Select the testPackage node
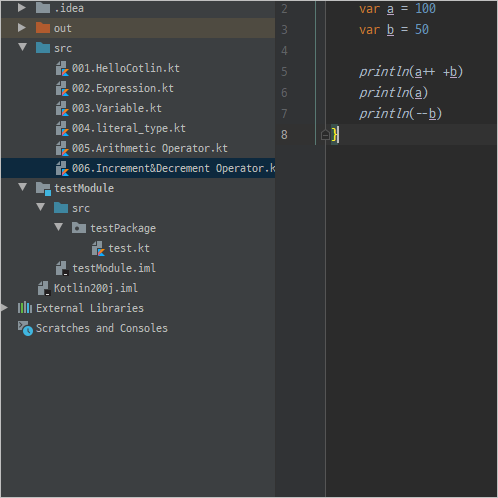This screenshot has width=498, height=498. (x=138, y=228)
